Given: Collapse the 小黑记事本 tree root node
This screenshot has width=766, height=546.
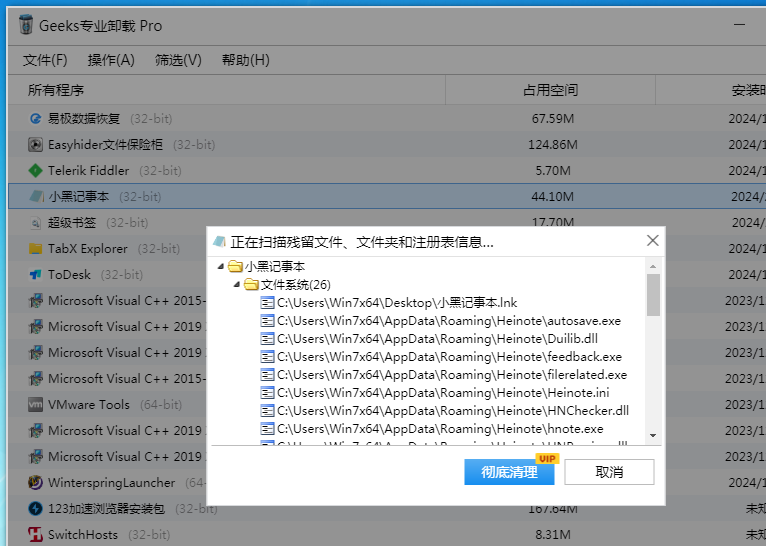Looking at the screenshot, I should coord(221,267).
